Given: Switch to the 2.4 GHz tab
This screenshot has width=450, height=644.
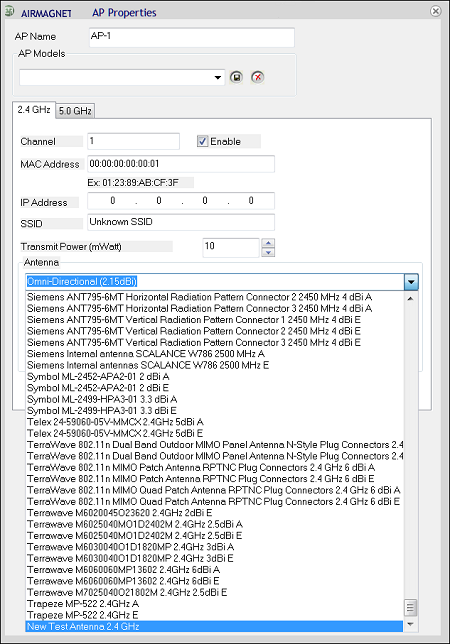Looking at the screenshot, I should tap(34, 110).
